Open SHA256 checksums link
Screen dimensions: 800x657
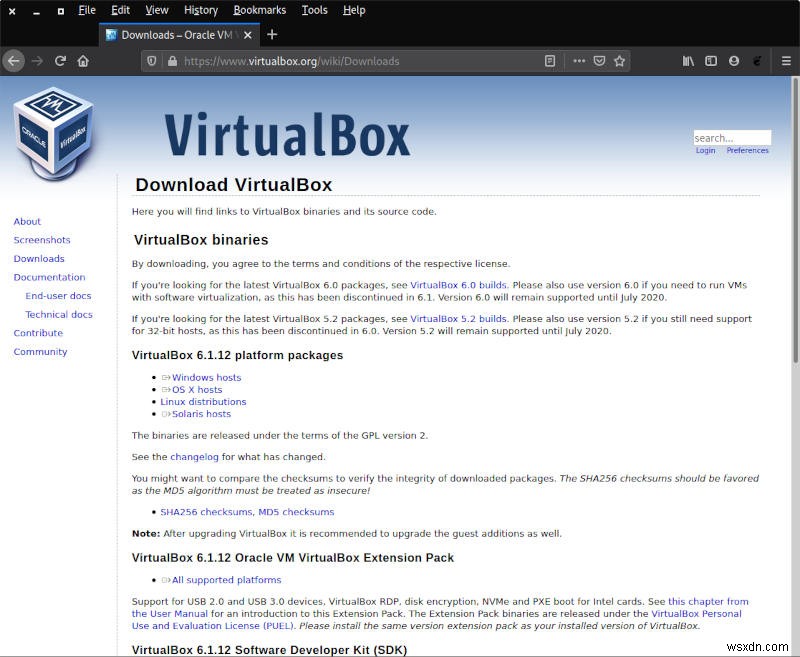[x=206, y=512]
